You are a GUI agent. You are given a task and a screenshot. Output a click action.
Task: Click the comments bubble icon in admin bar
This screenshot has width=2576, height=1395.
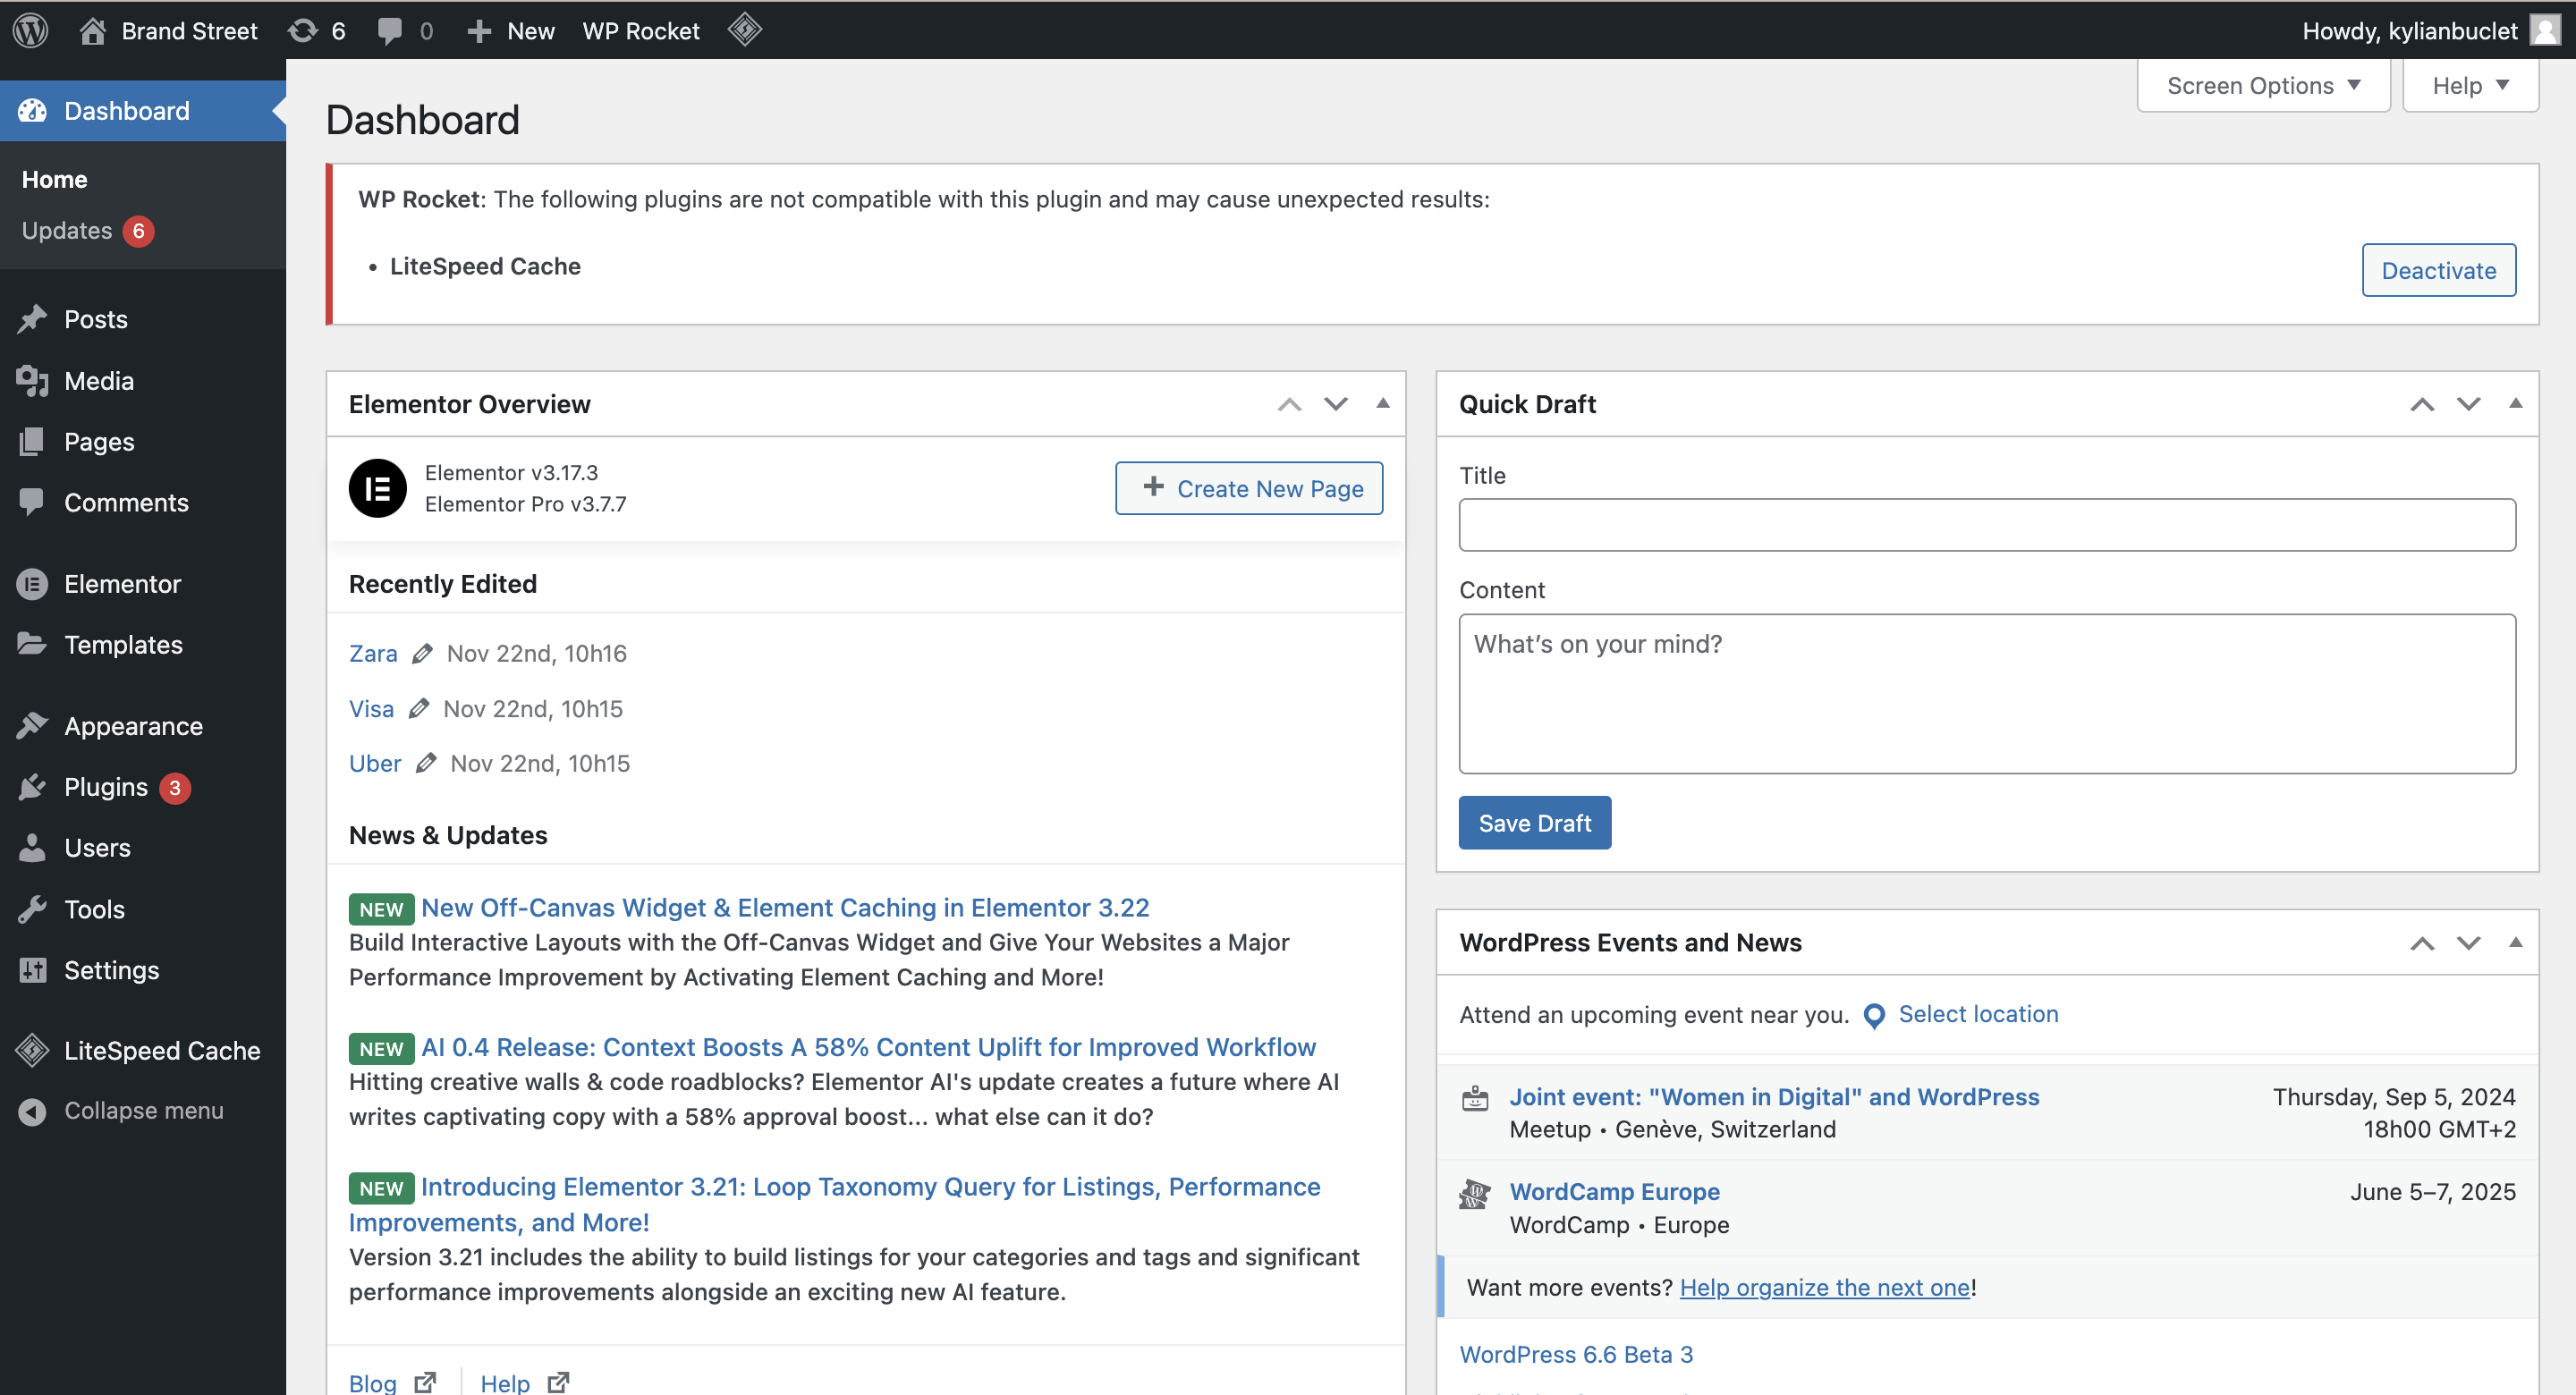coord(390,30)
